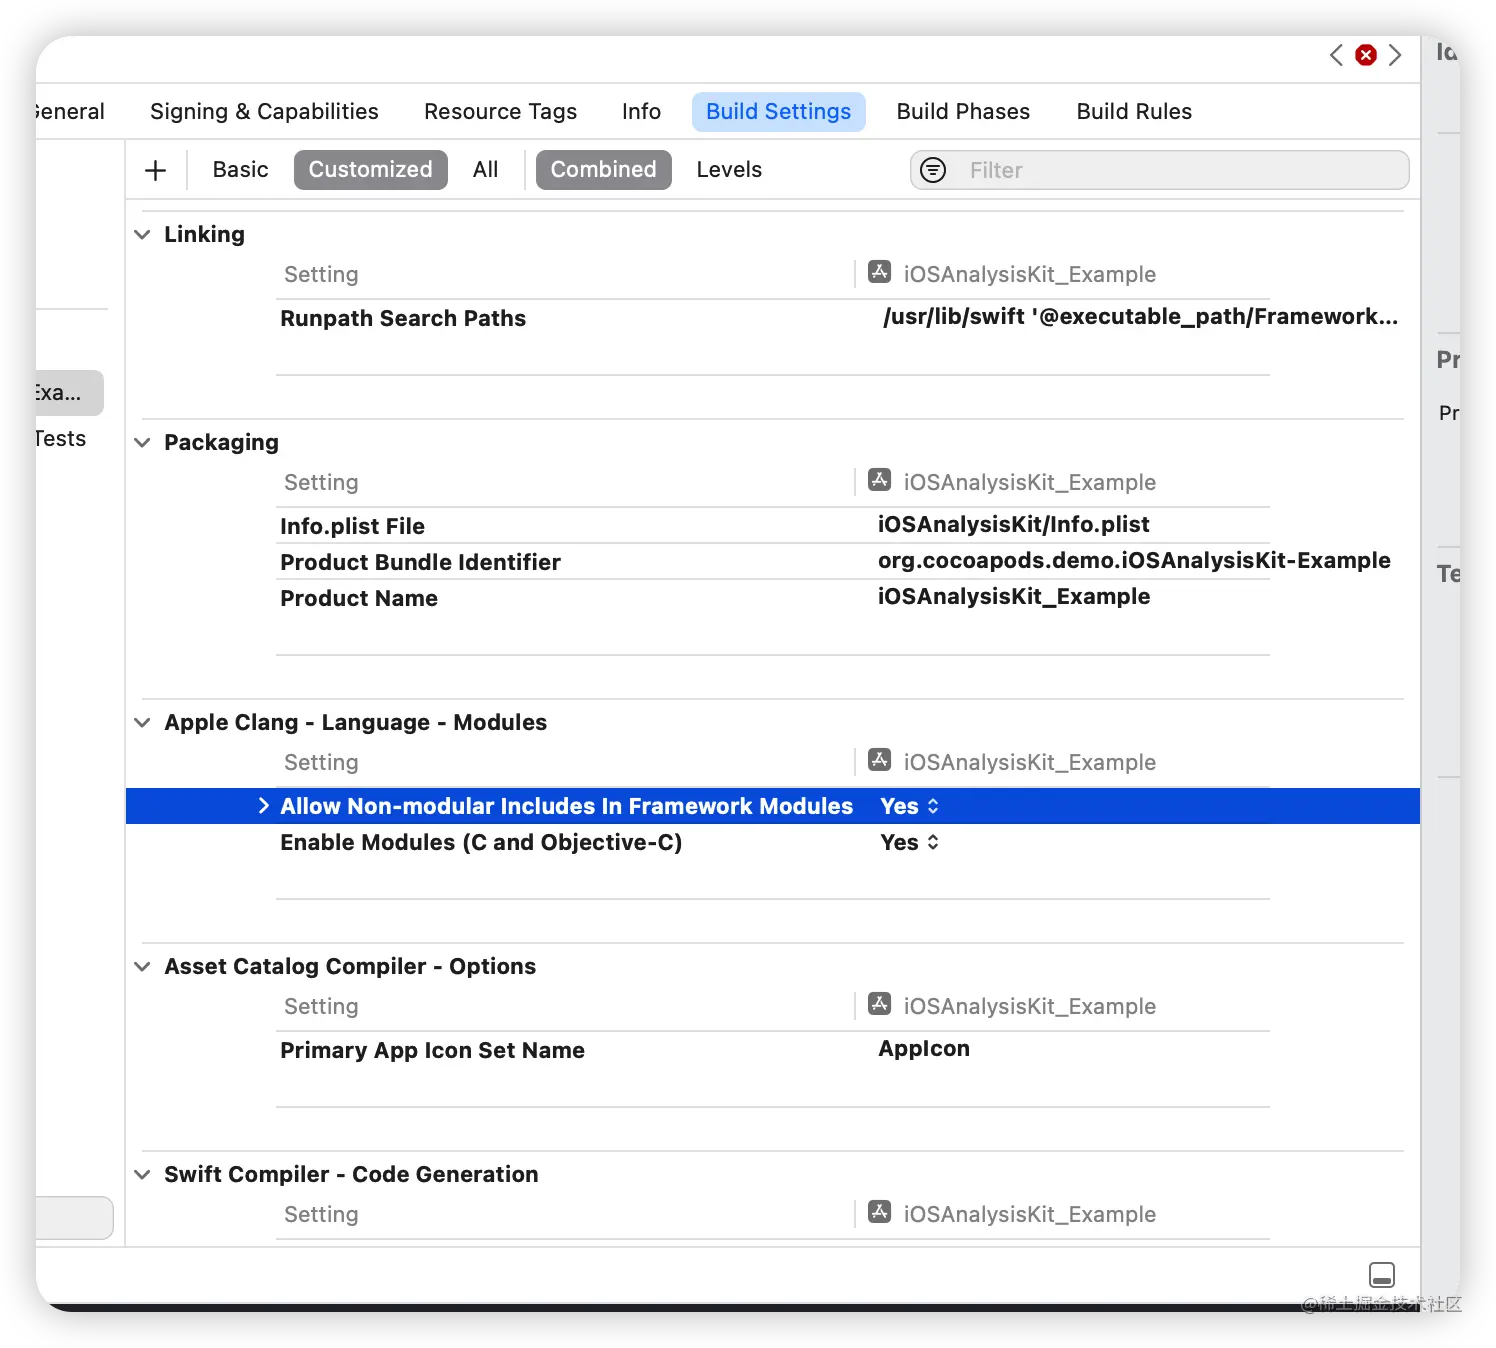Collapse Asset Catalog Compiler - Options section
The width and height of the screenshot is (1496, 1348).
(143, 966)
